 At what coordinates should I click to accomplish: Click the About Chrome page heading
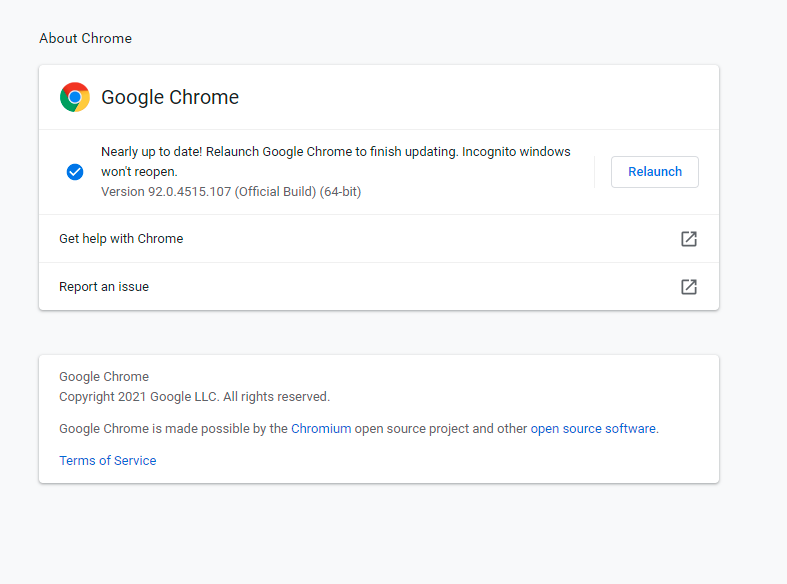point(85,38)
